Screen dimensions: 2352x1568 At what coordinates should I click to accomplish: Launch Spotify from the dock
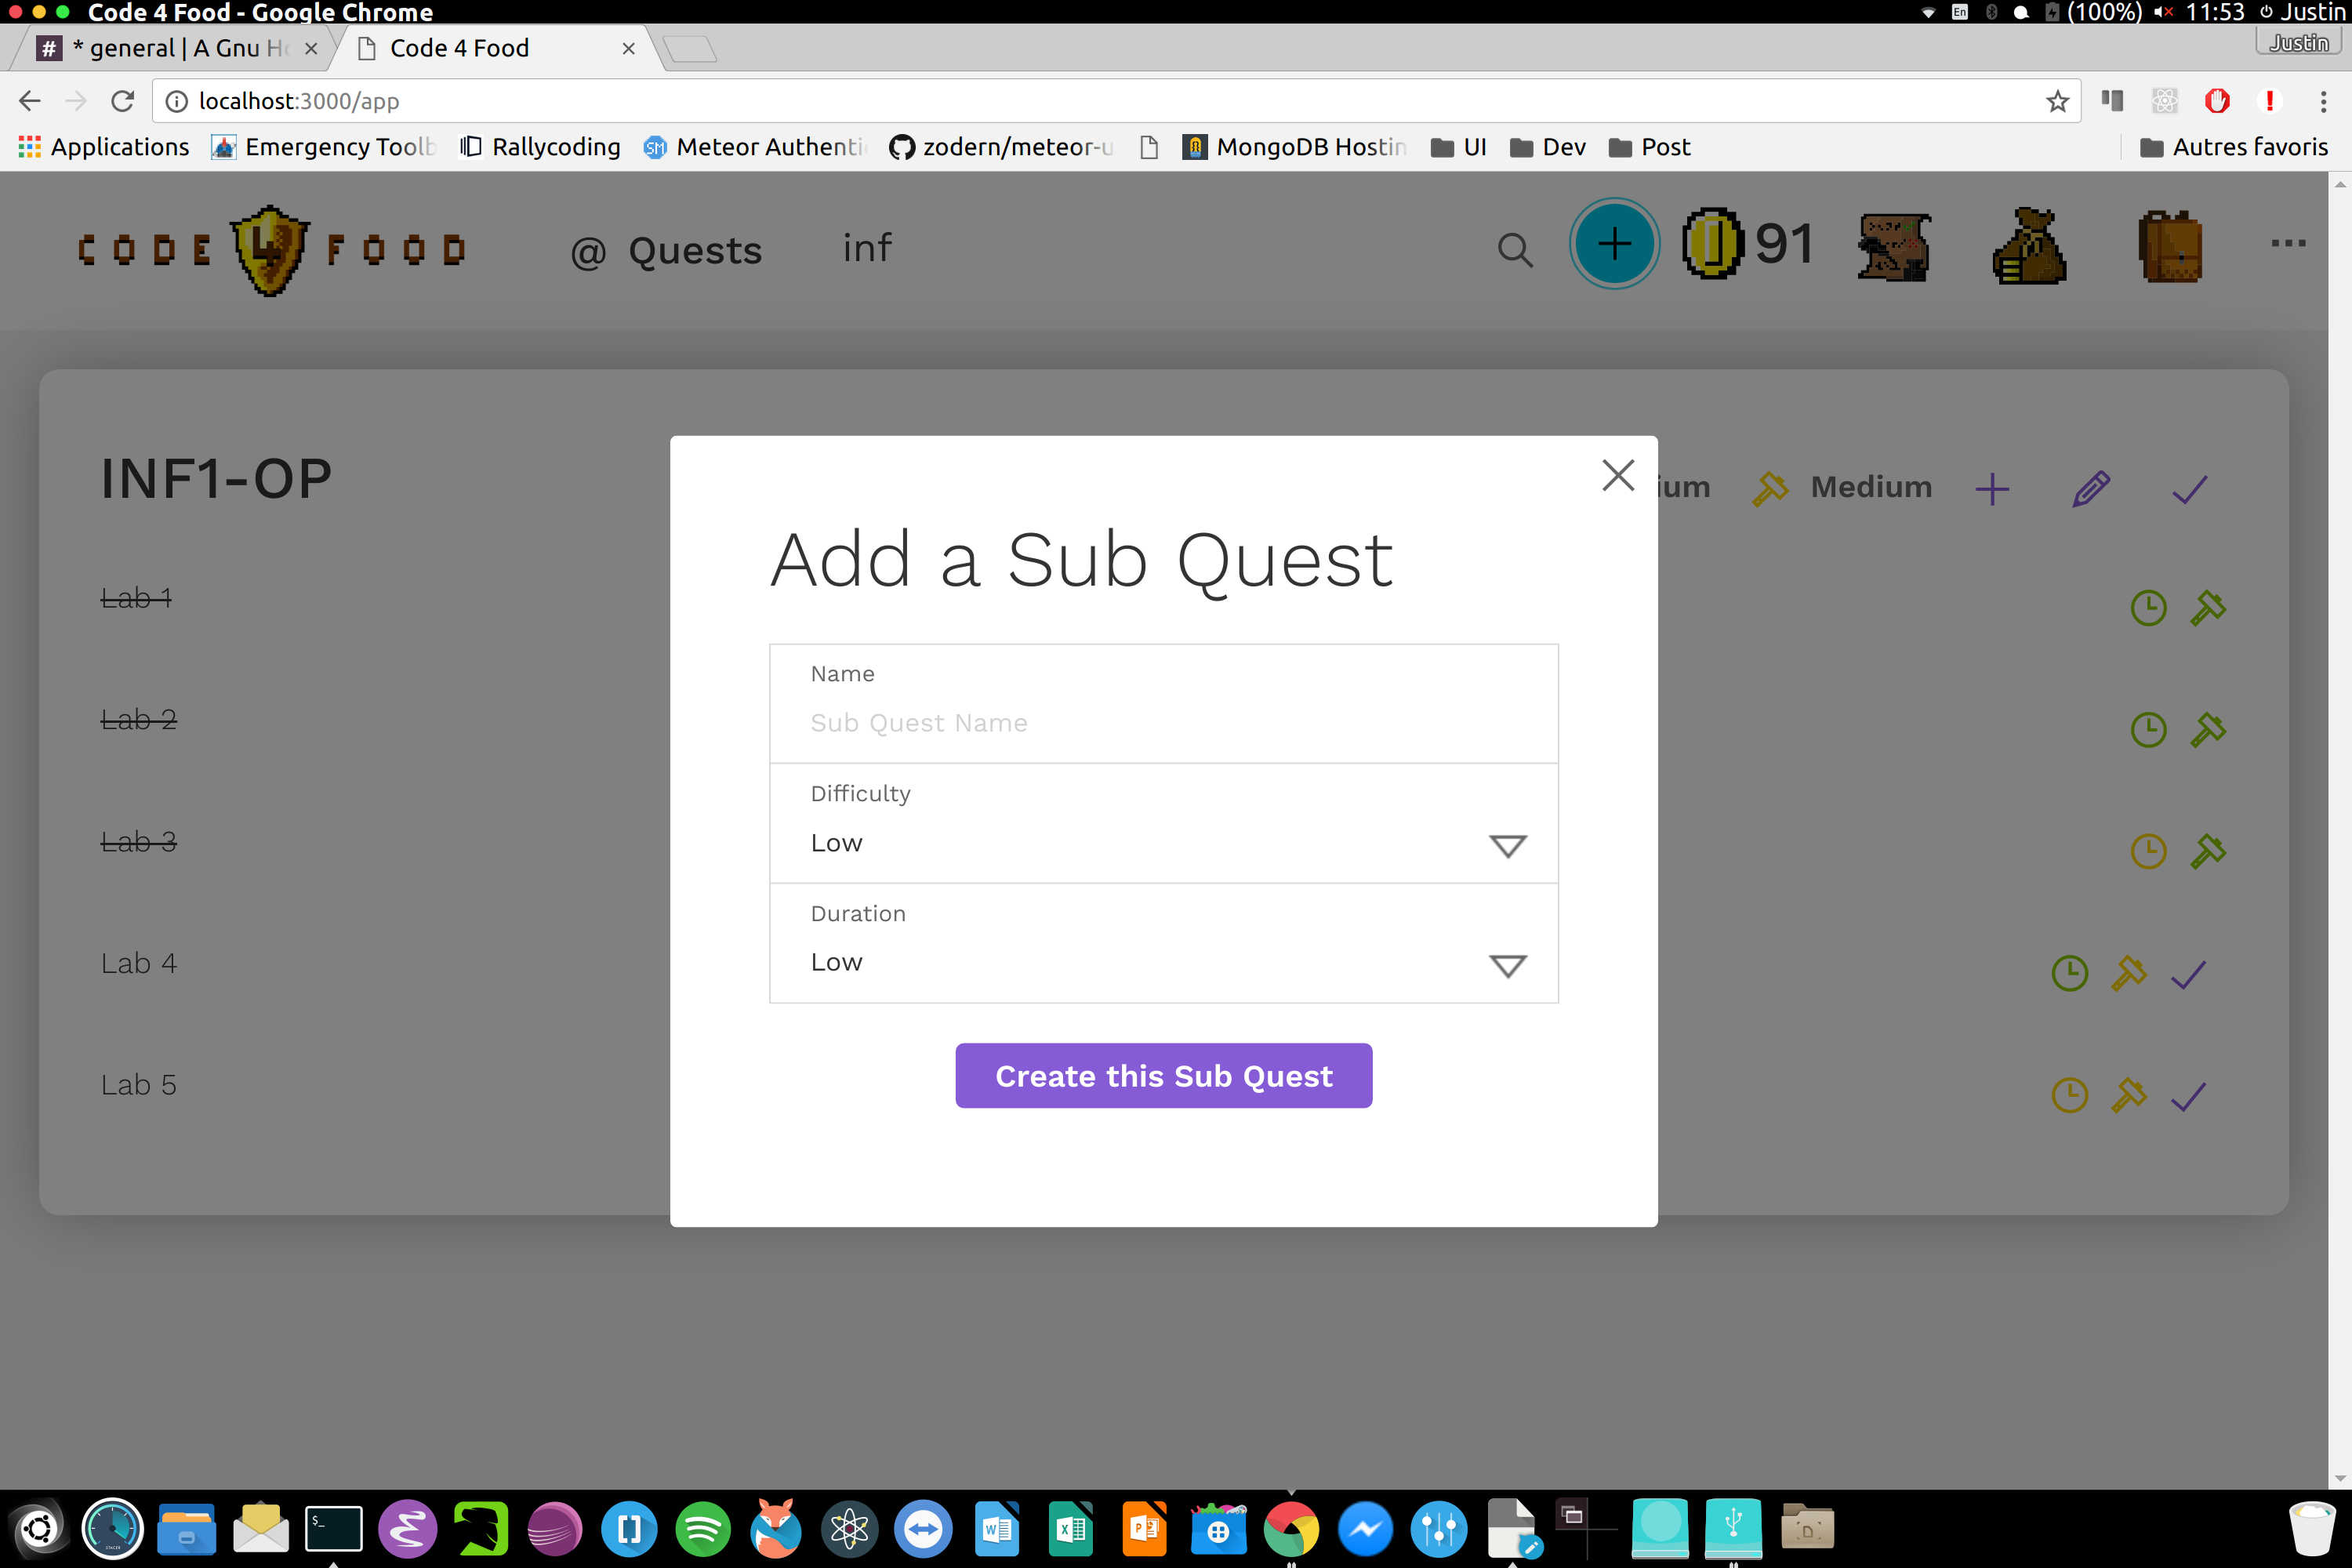click(x=702, y=1528)
